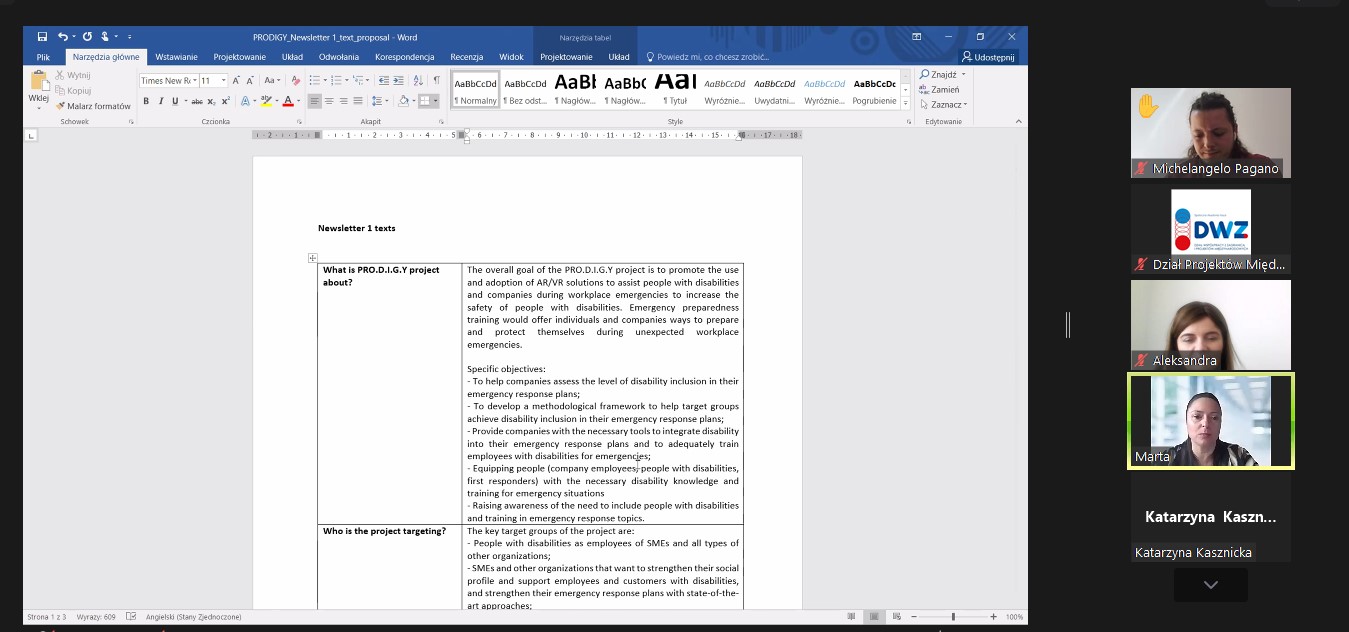Open the Plik file tab

point(43,57)
